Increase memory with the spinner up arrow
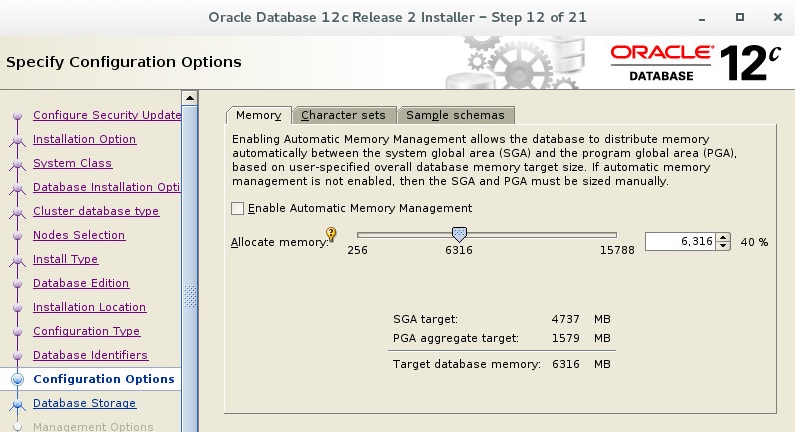795x432 pixels. pos(723,237)
